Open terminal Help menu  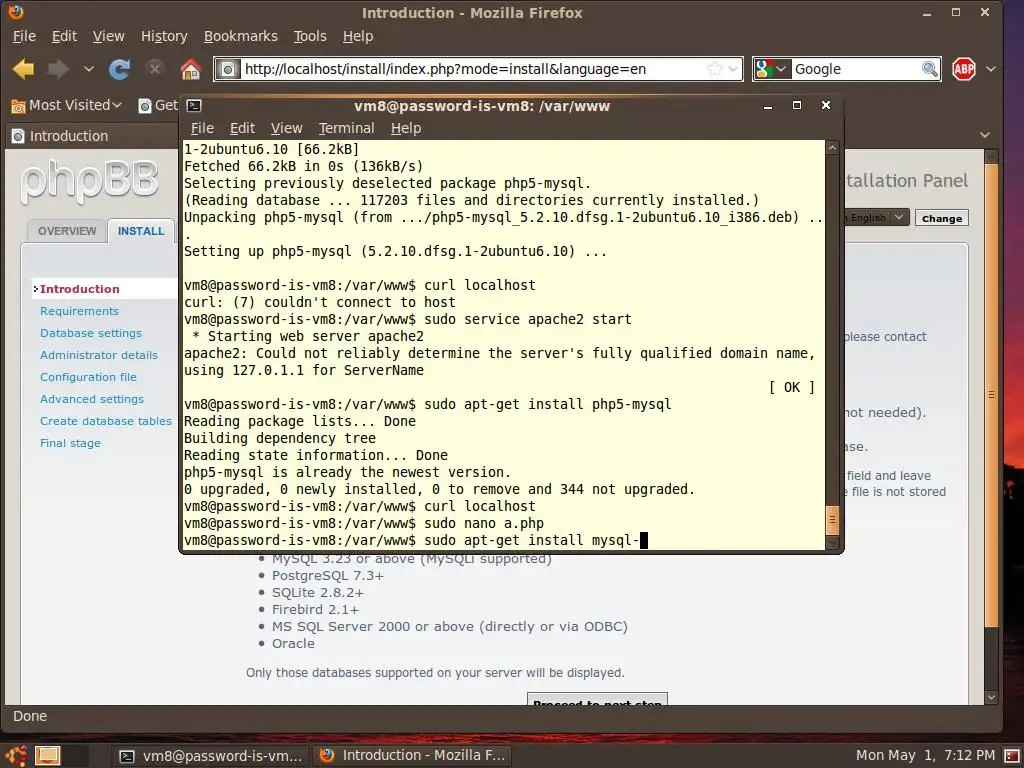point(406,129)
